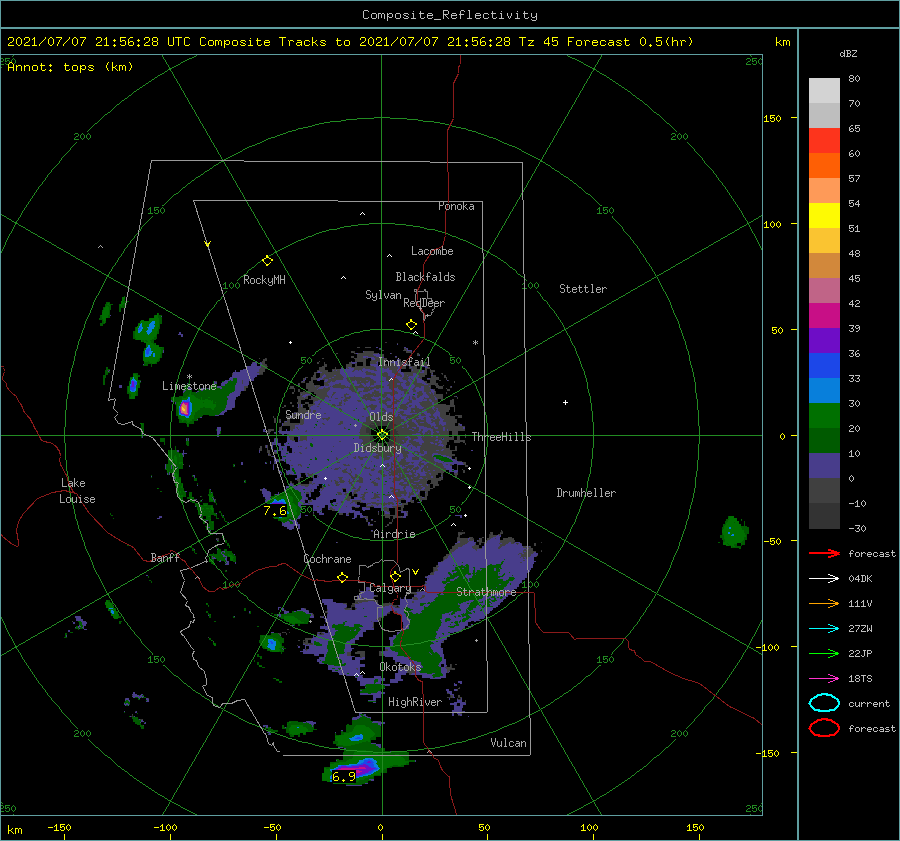Click the red forecast arrow in legend
Screen dimensions: 900x841
coord(824,553)
